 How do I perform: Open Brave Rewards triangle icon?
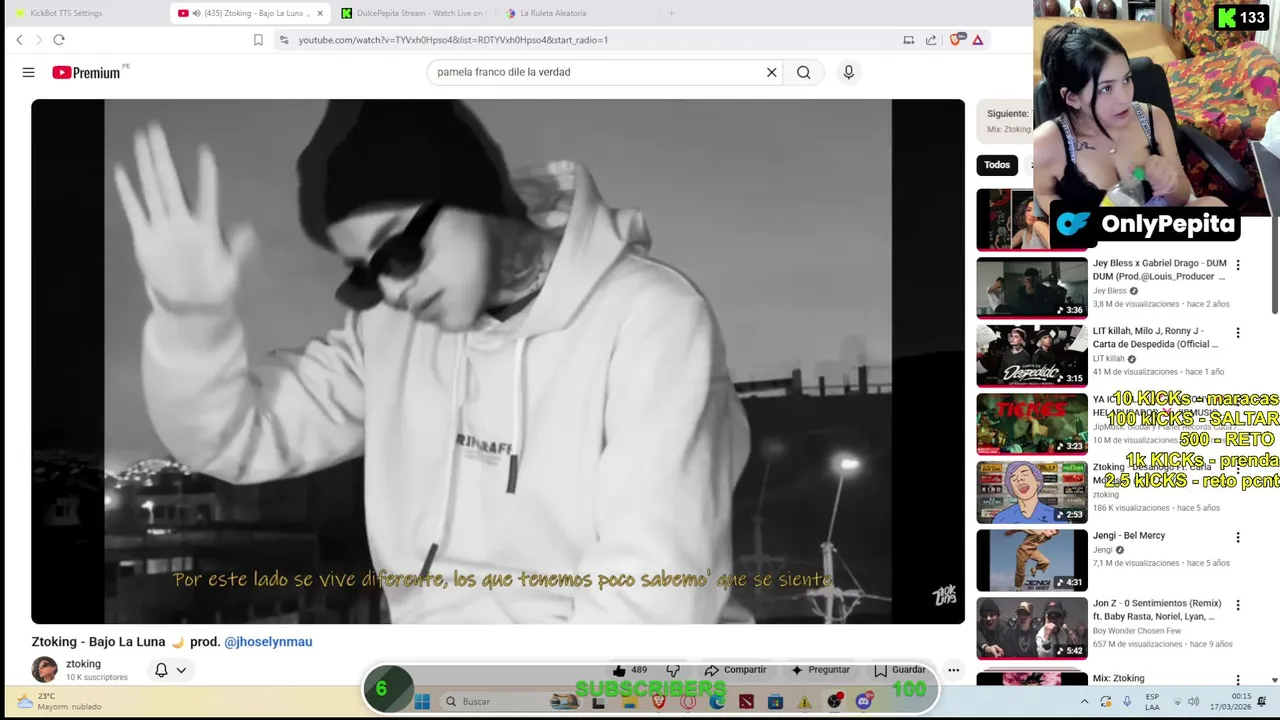tap(977, 40)
